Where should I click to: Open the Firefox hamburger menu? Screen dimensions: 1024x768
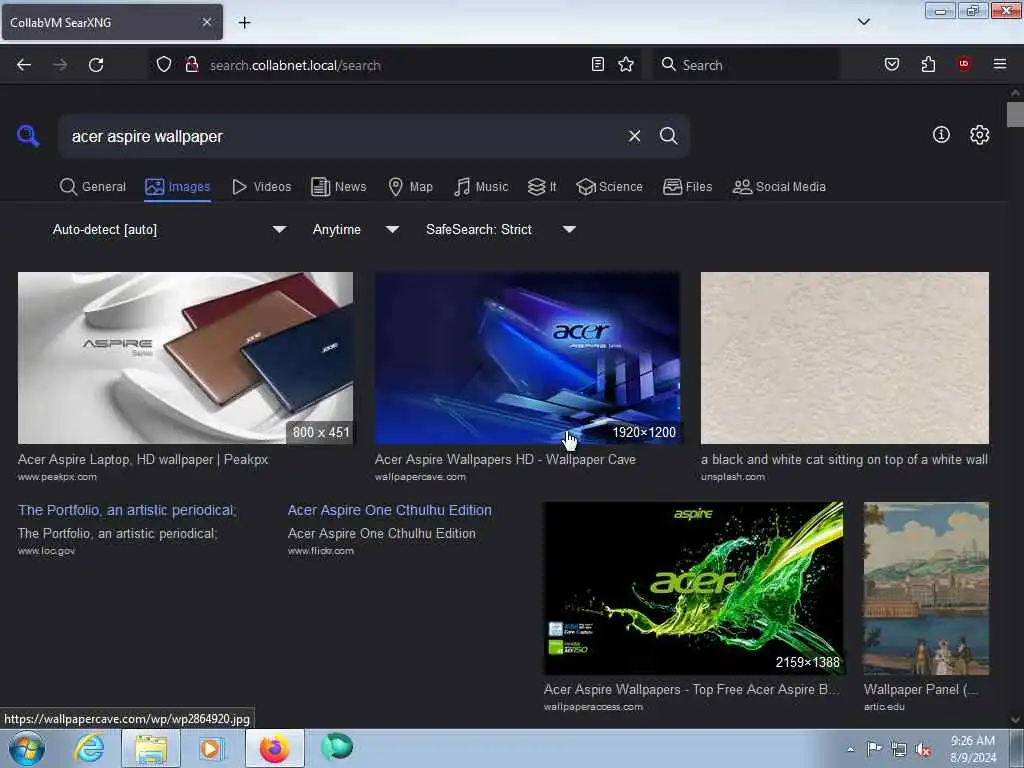click(1000, 64)
